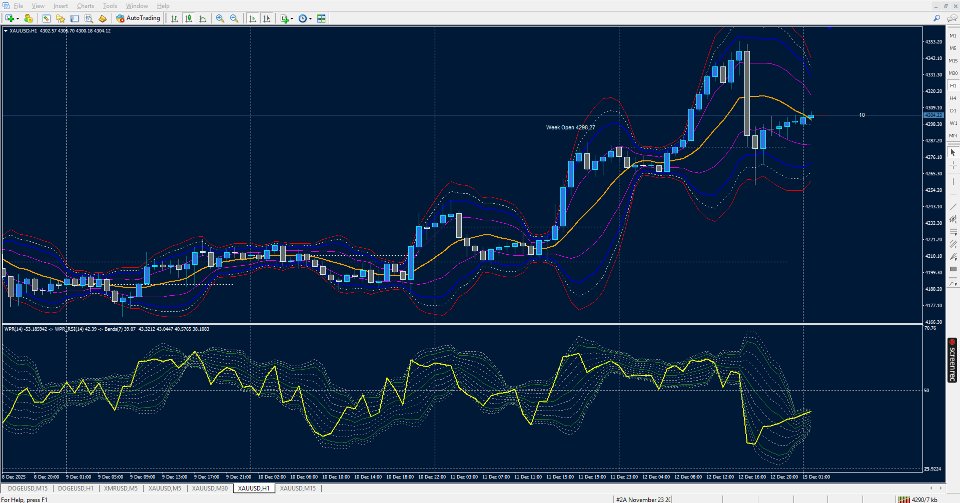The height and width of the screenshot is (503, 960).
Task: Switch timeframe to MN monthly
Action: pos(953,135)
